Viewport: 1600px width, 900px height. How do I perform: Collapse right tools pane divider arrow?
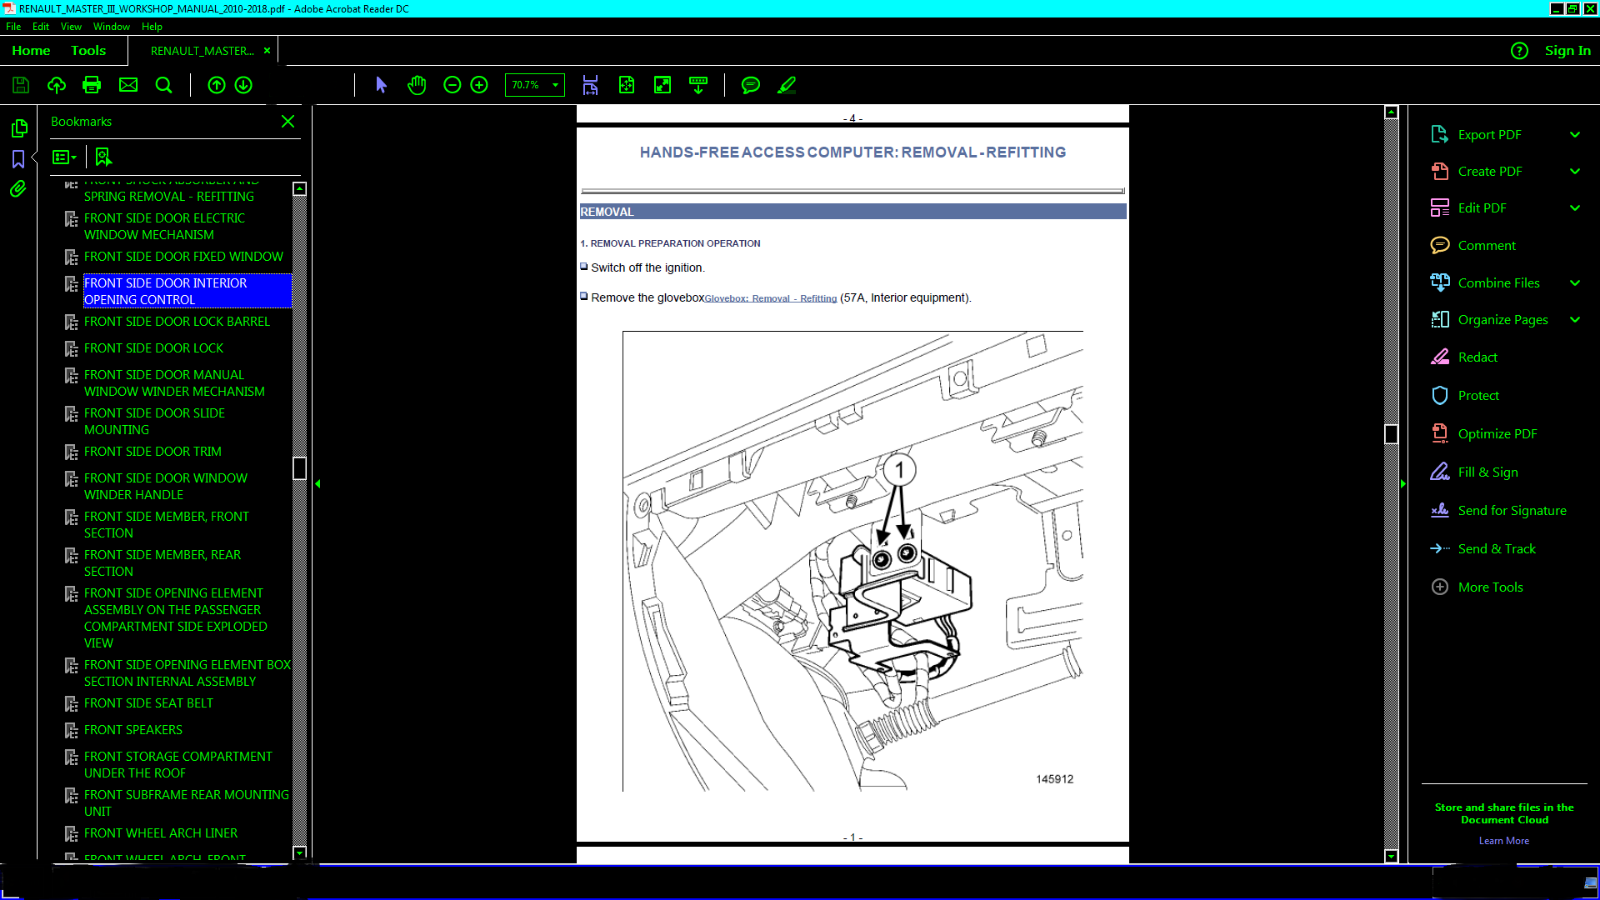tap(1403, 484)
